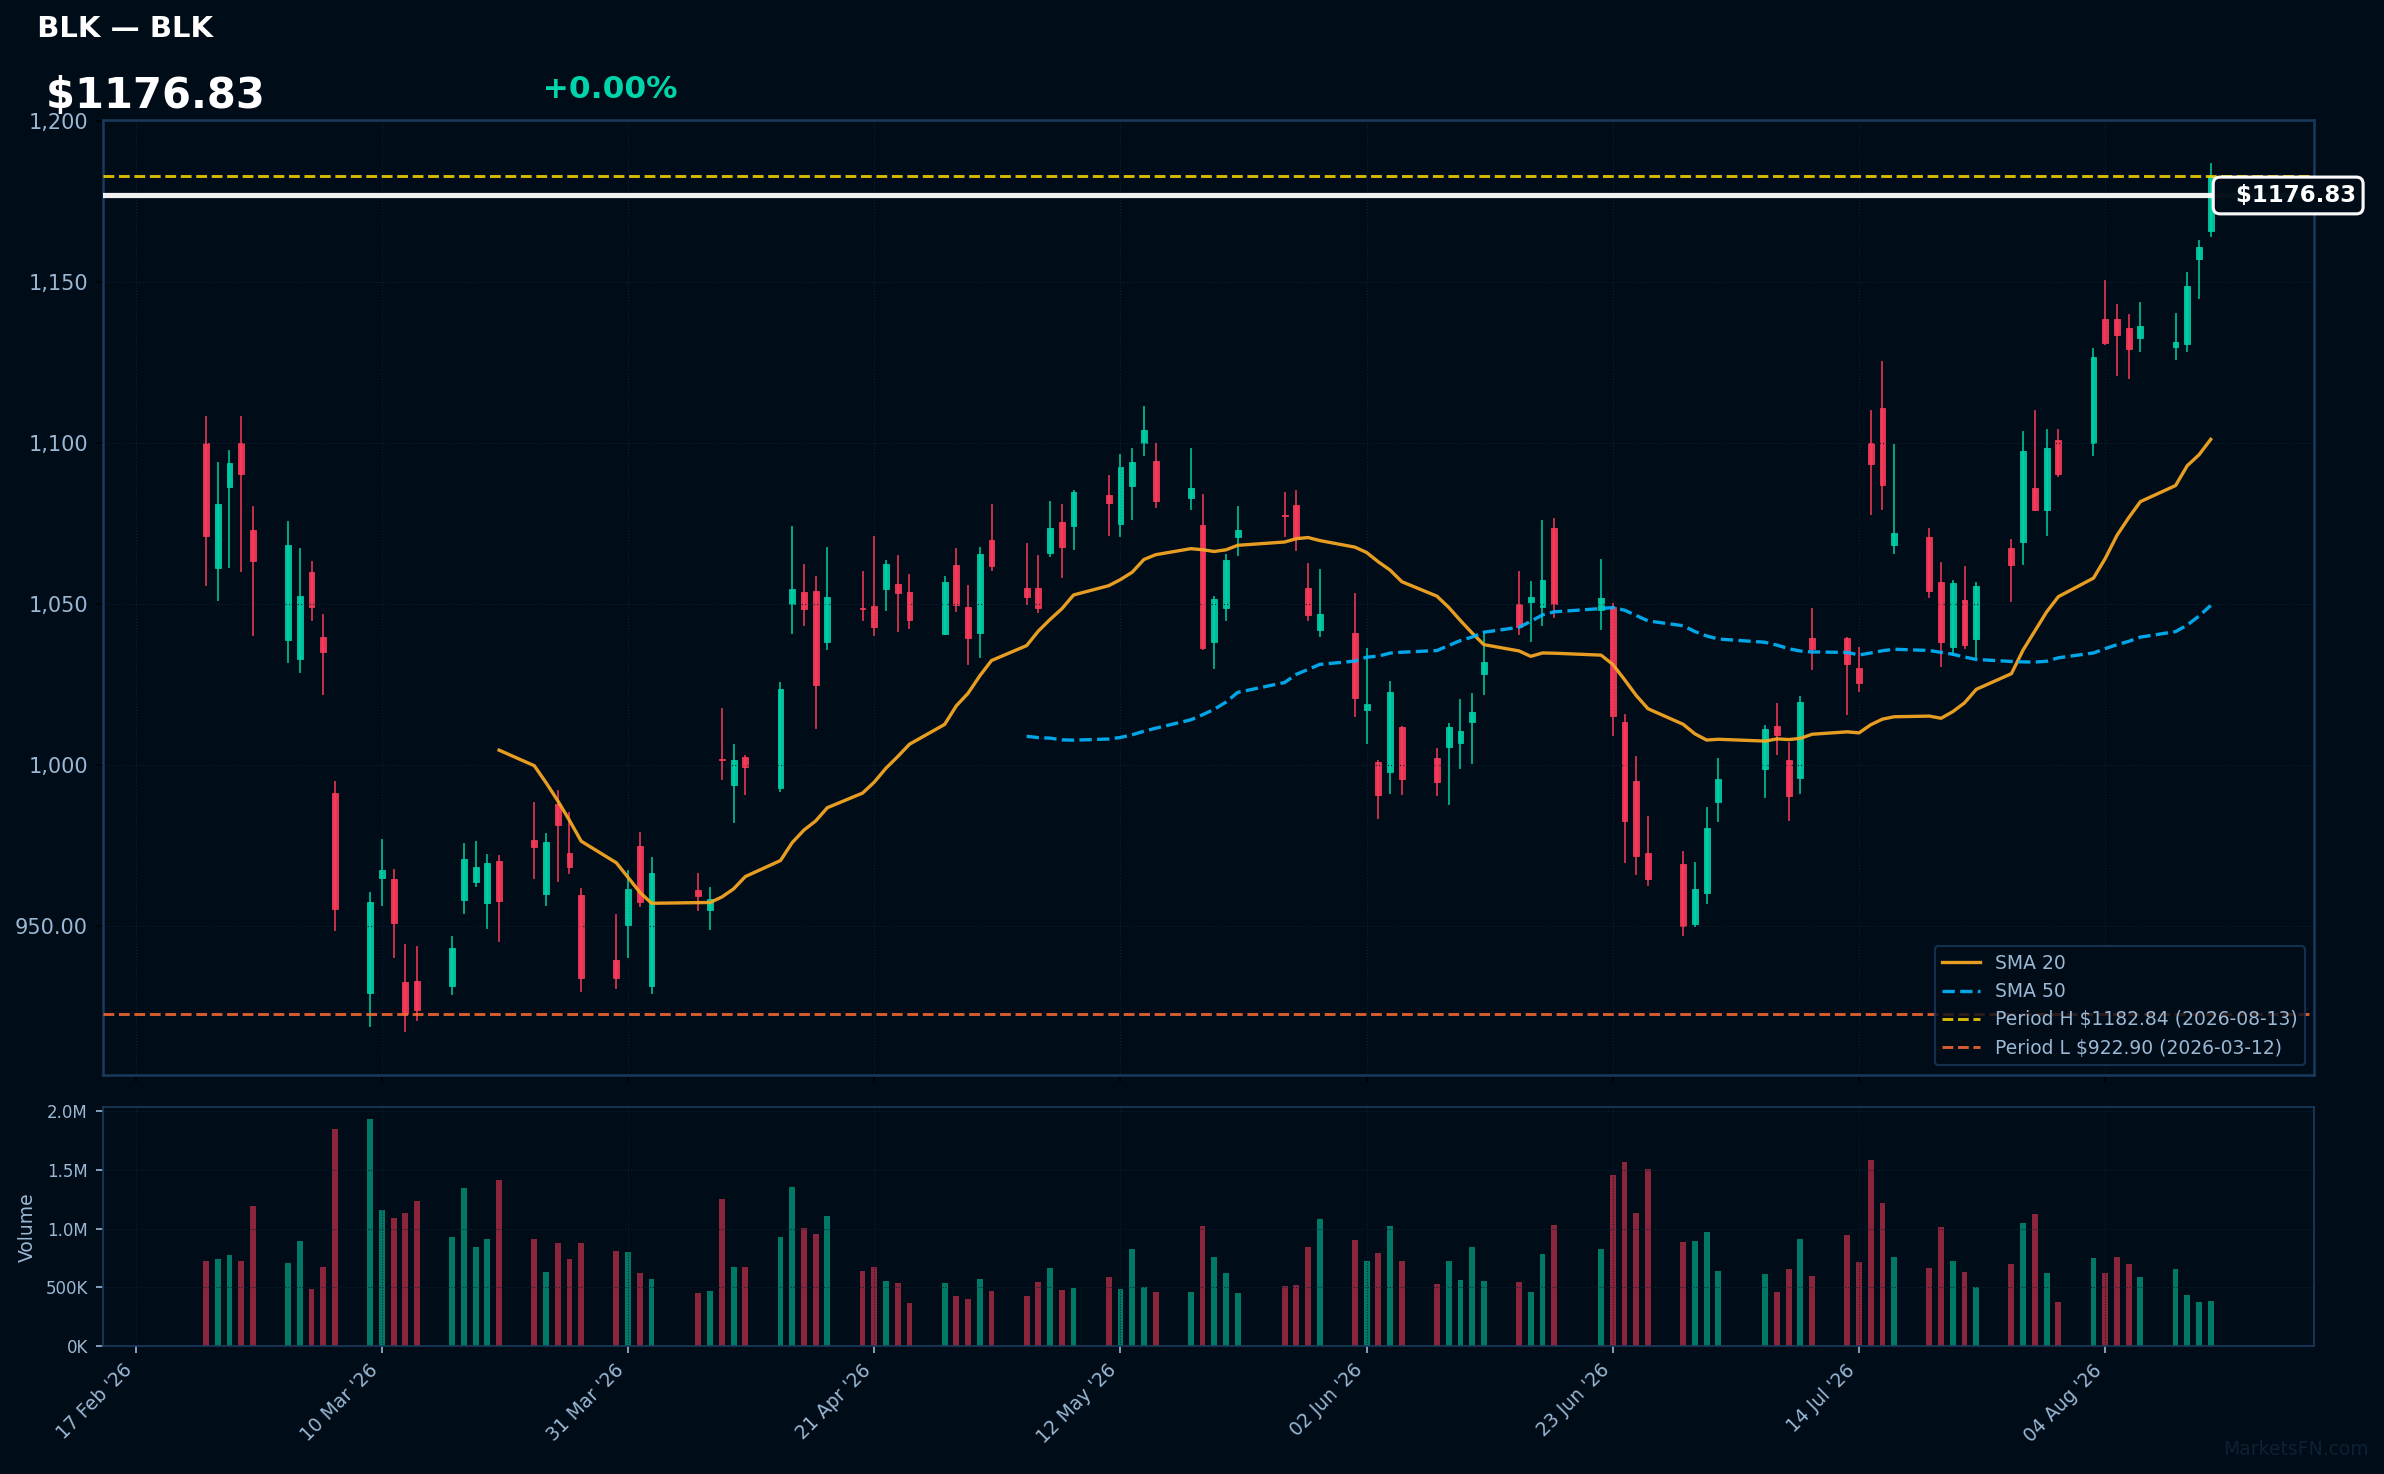Click the 1,000 y-axis label

(58, 766)
